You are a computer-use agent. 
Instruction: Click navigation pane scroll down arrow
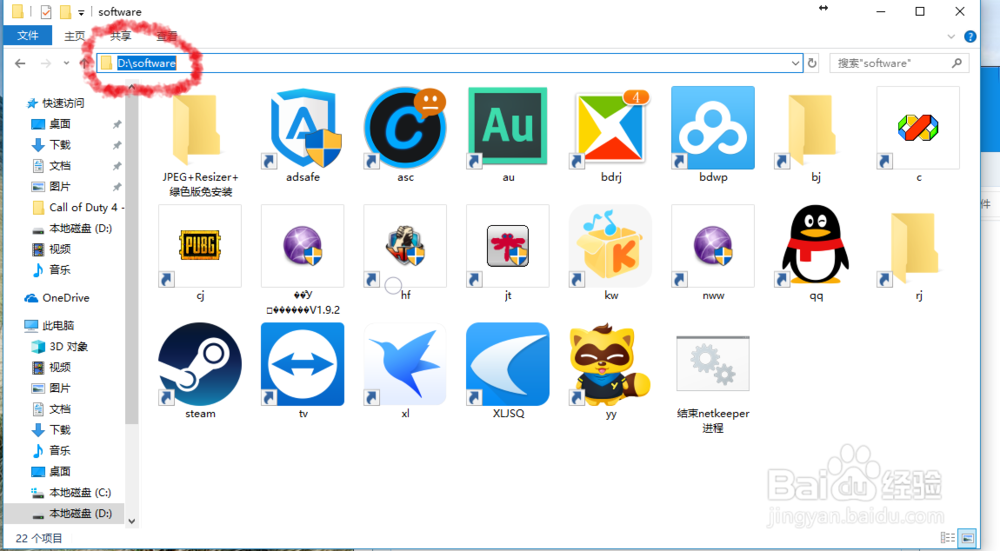[x=131, y=521]
